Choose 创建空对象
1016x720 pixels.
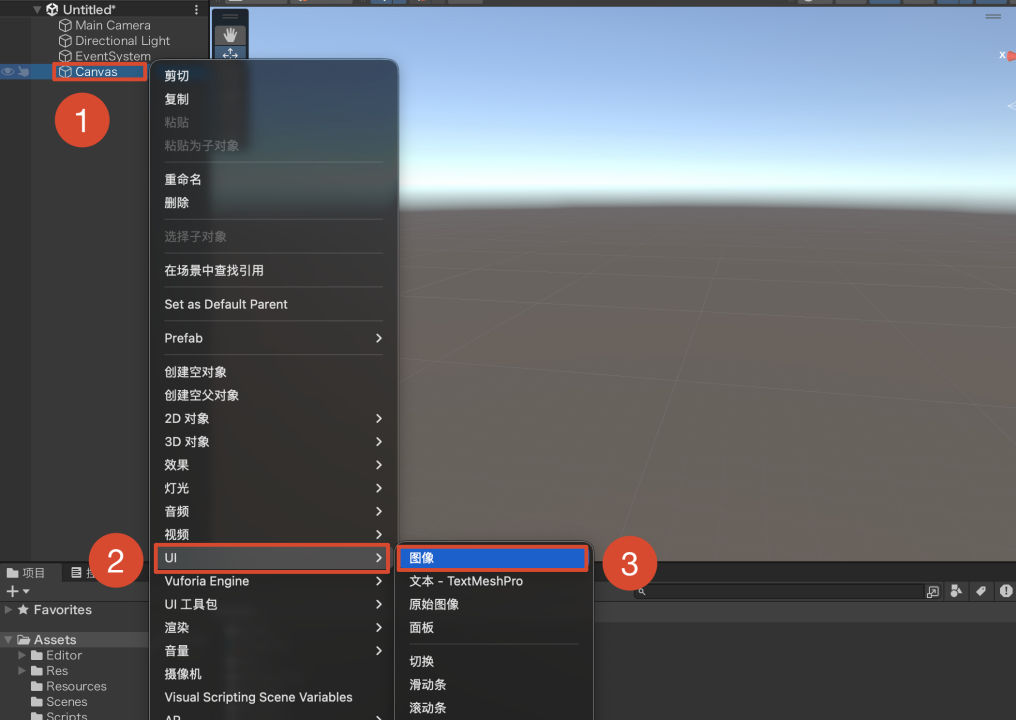point(273,372)
